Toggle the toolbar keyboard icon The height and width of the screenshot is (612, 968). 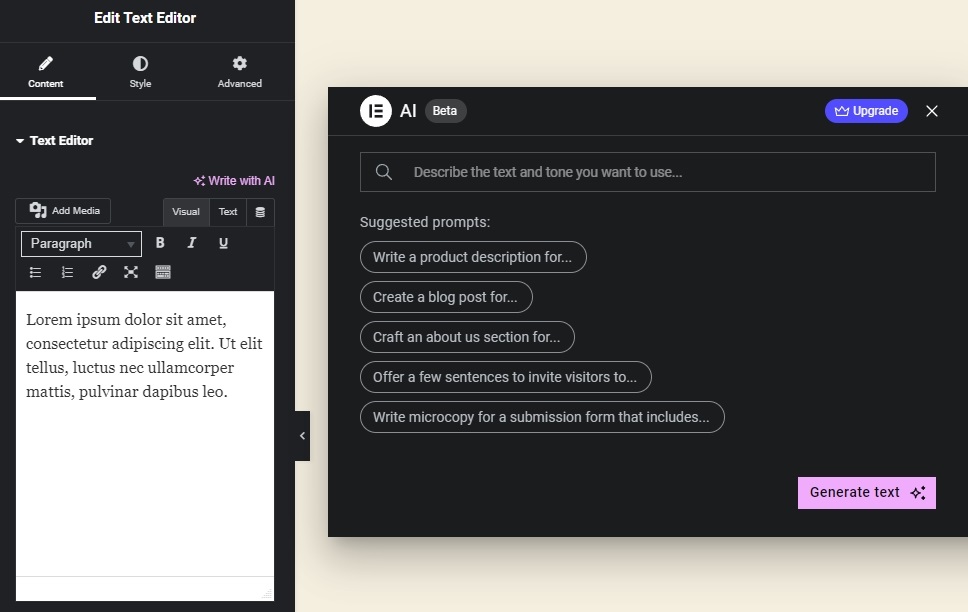(x=163, y=272)
